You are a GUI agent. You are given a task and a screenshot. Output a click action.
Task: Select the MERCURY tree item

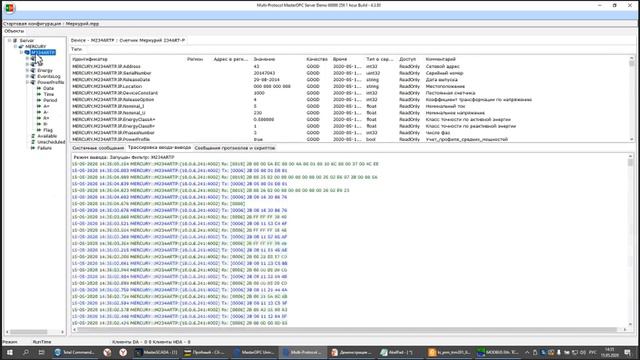[36, 47]
